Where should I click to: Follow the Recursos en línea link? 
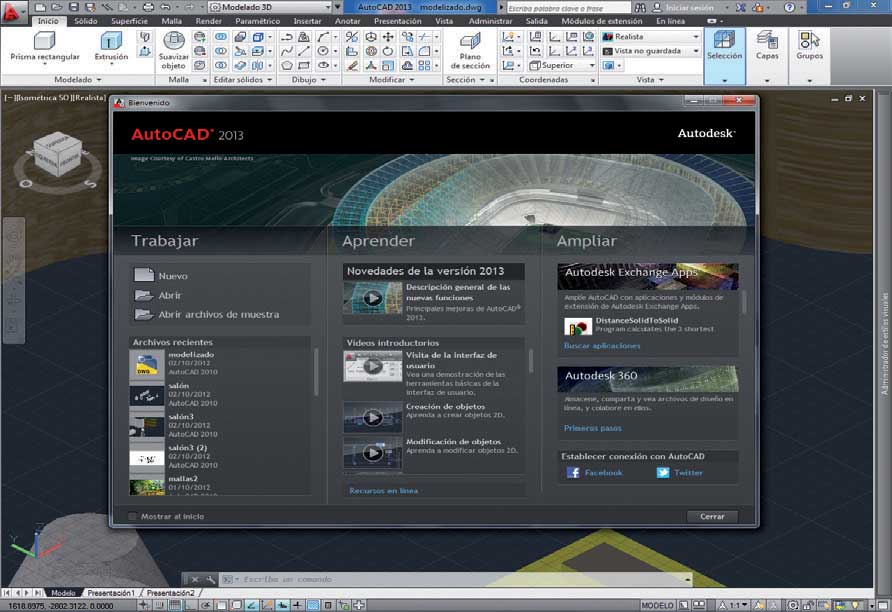(383, 491)
